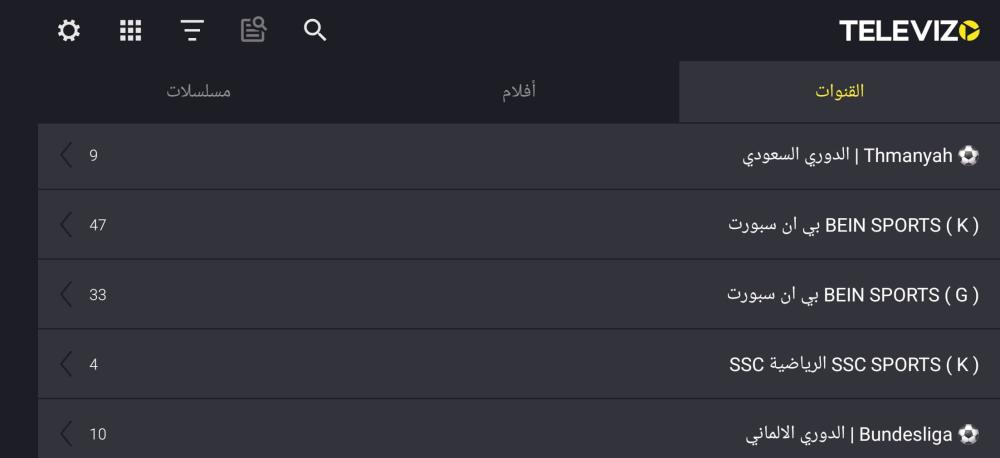
Task: Click the soccer ball icon beside Bundesliga
Action: point(969,435)
